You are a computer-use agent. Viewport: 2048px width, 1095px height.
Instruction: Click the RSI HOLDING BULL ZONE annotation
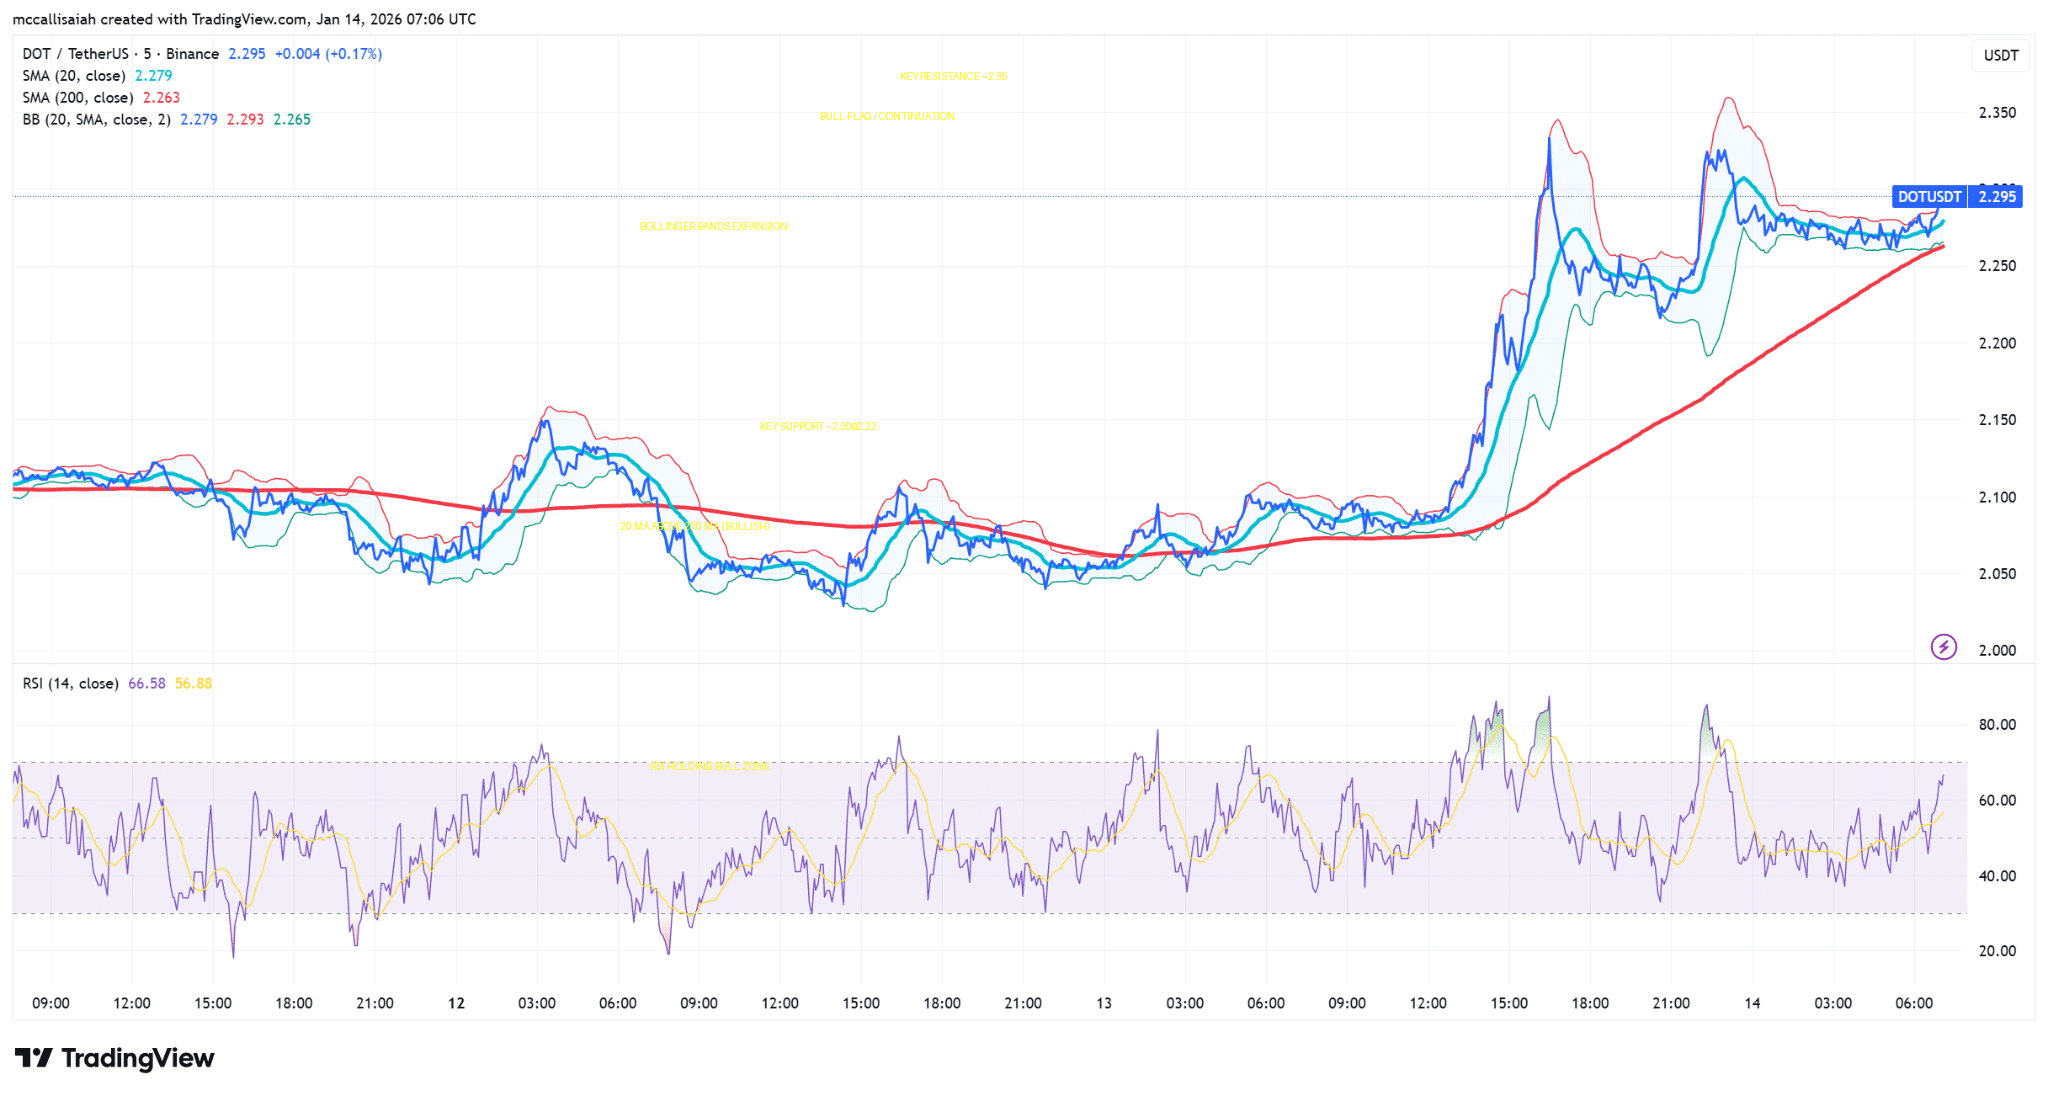tap(709, 767)
